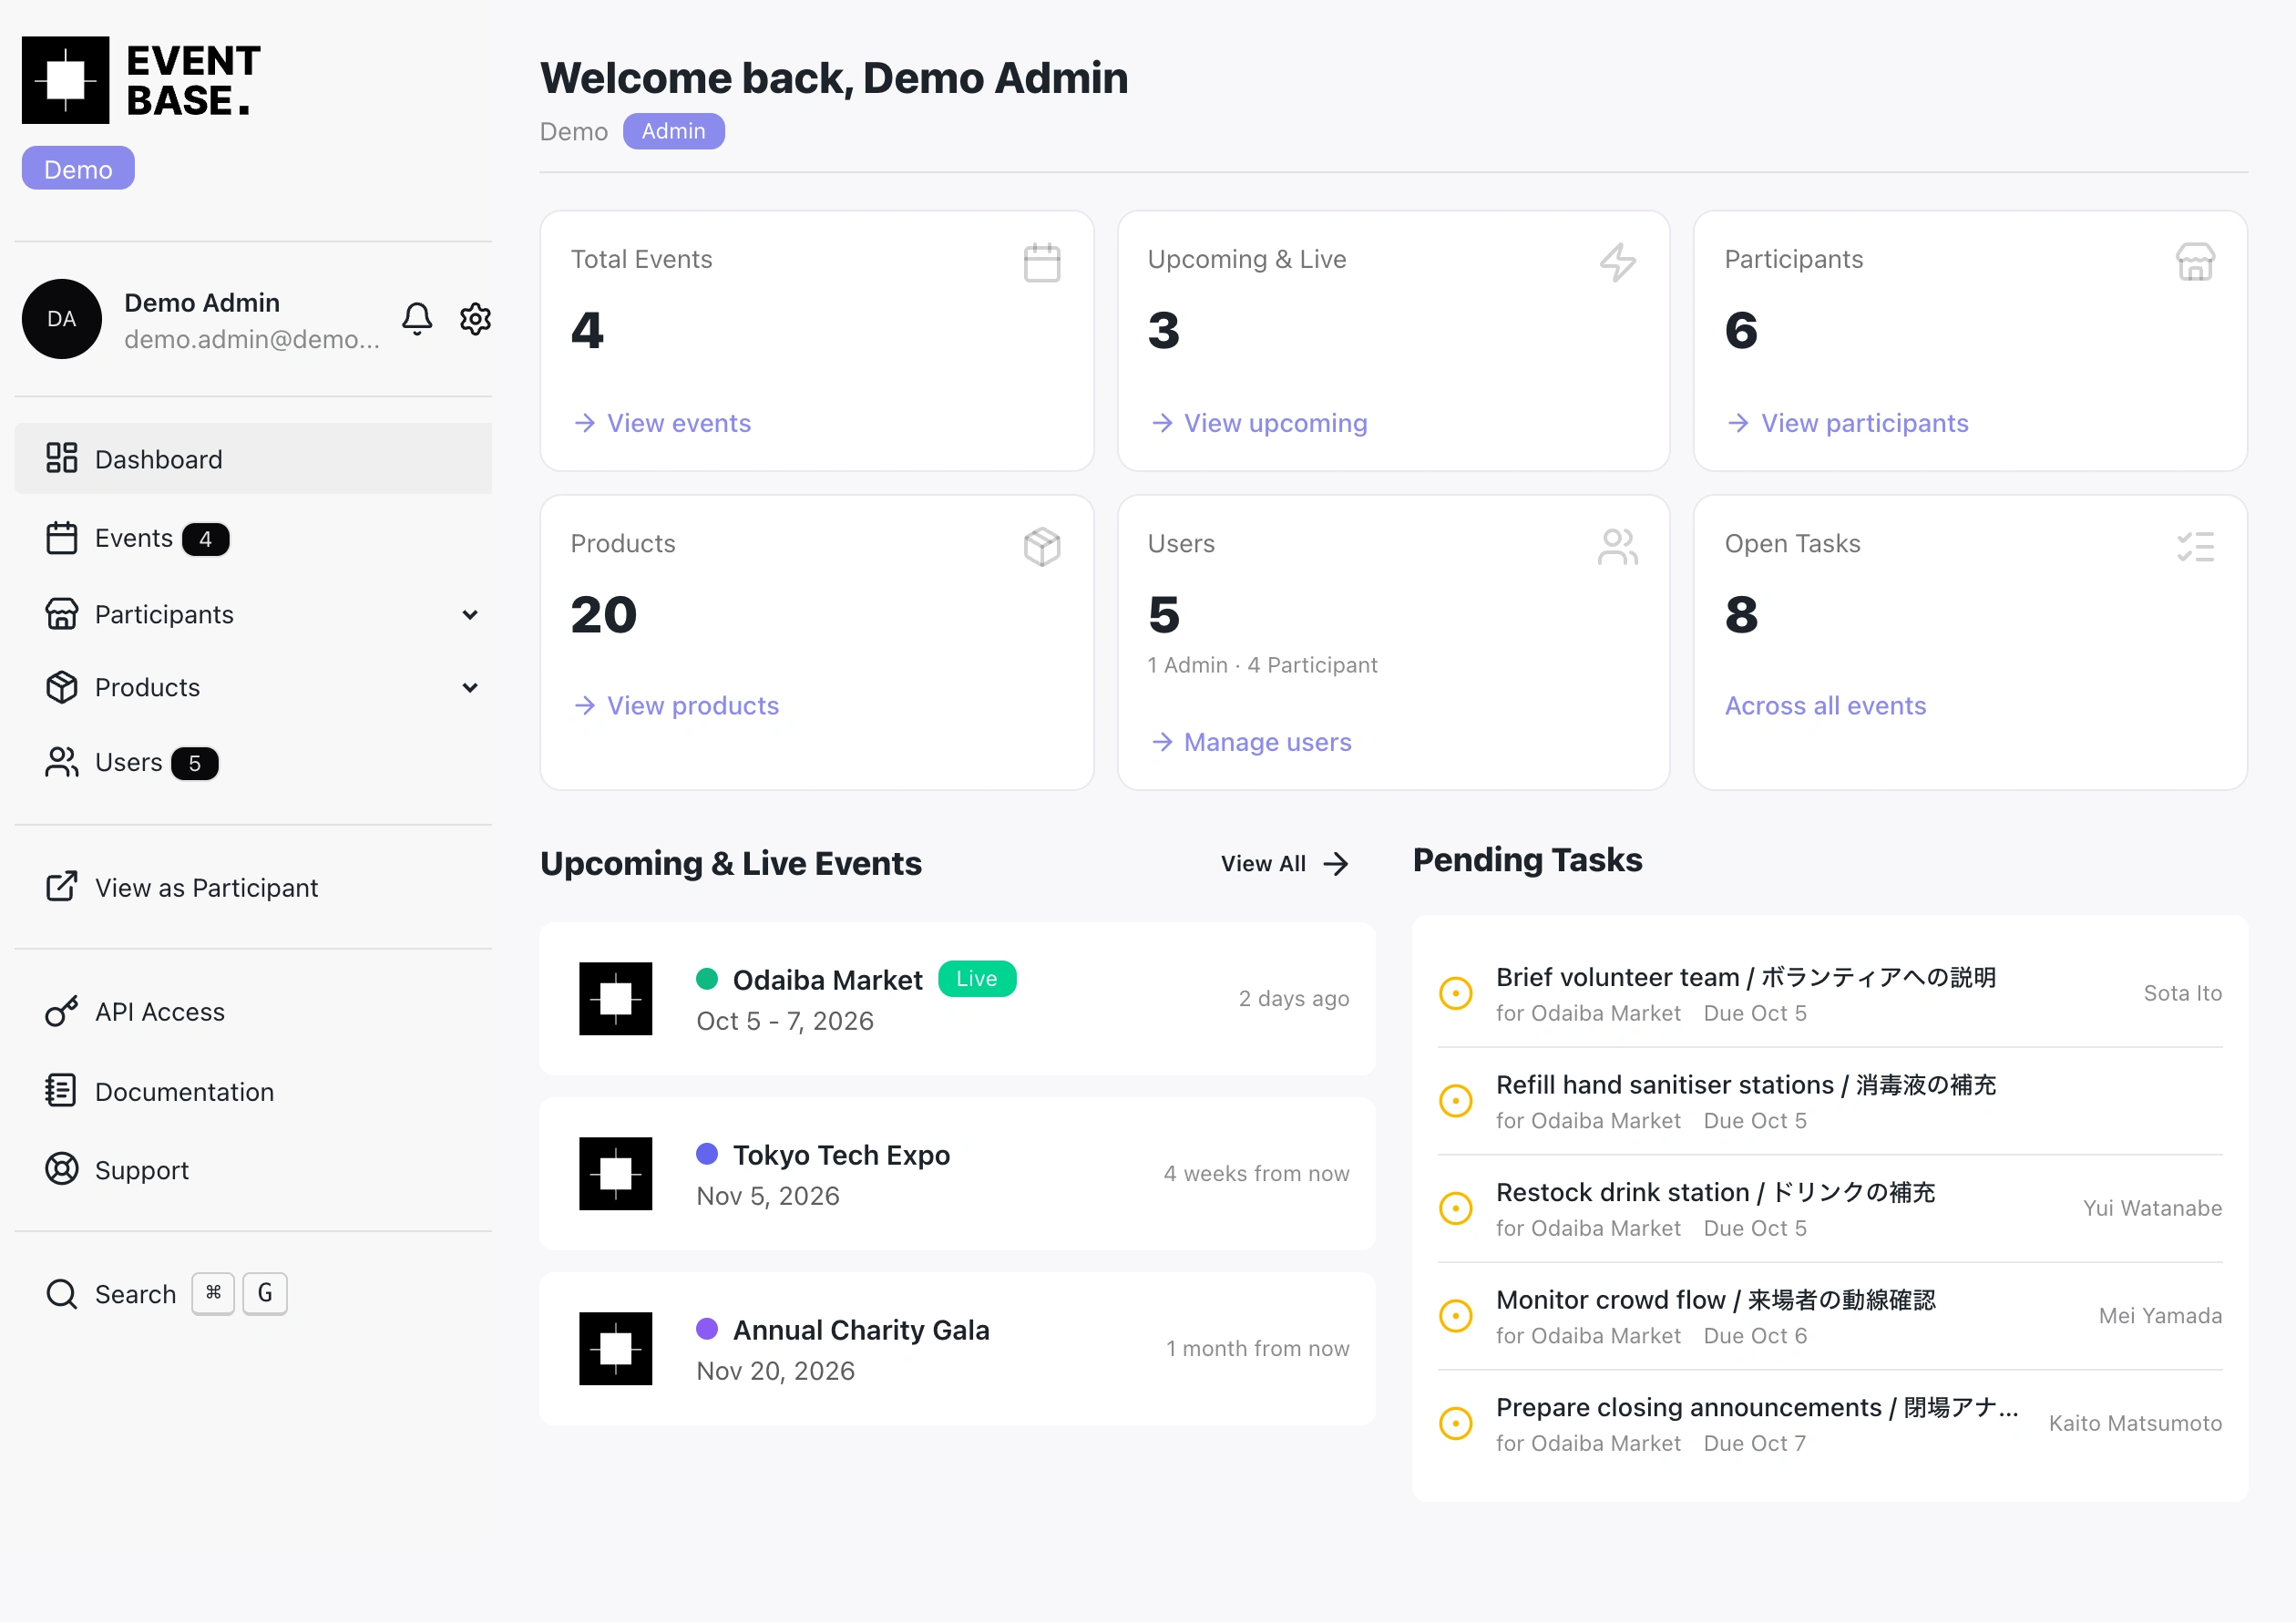Click storefront icon in Participants card
The width and height of the screenshot is (2296, 1624).
click(x=2195, y=263)
